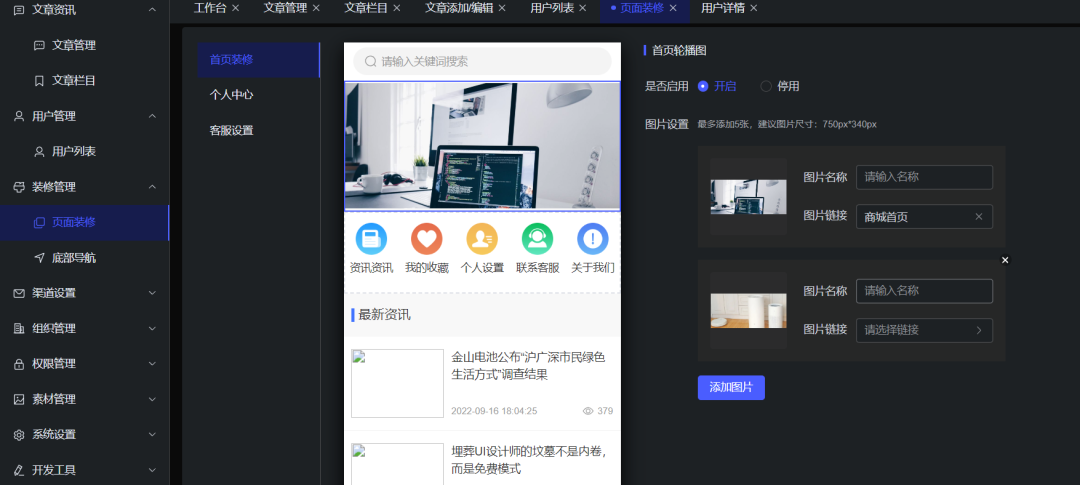Open the 请选择链接 link selector
The width and height of the screenshot is (1080, 485).
[x=924, y=330]
